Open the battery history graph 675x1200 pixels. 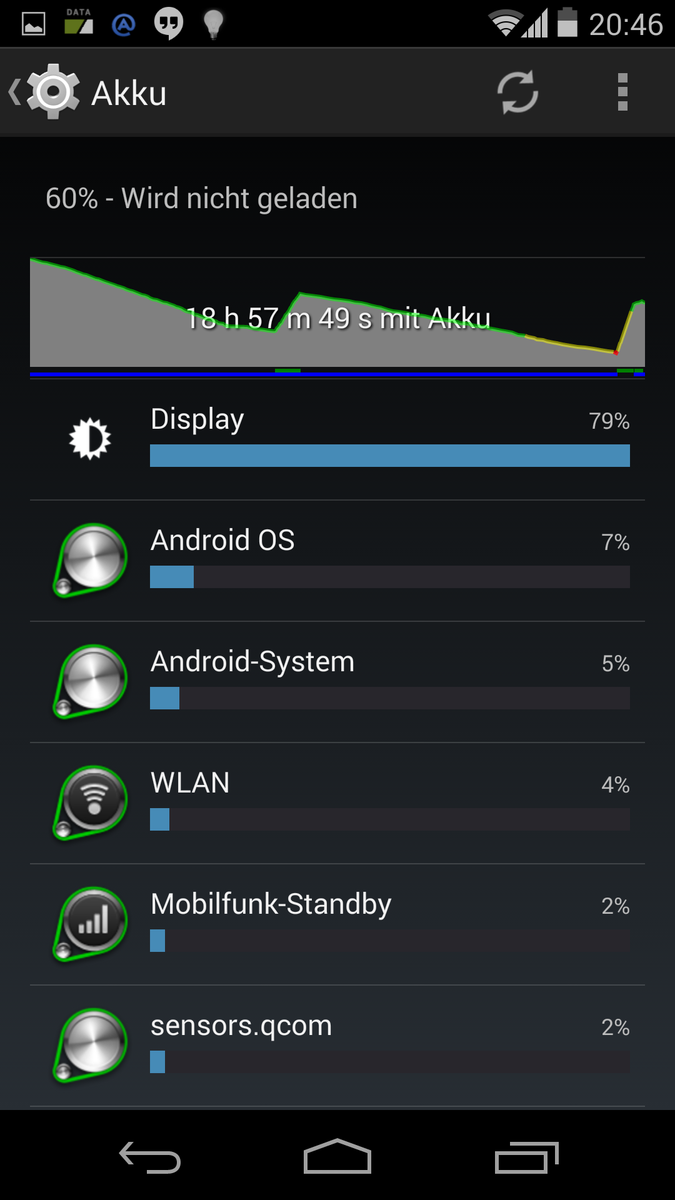337,317
